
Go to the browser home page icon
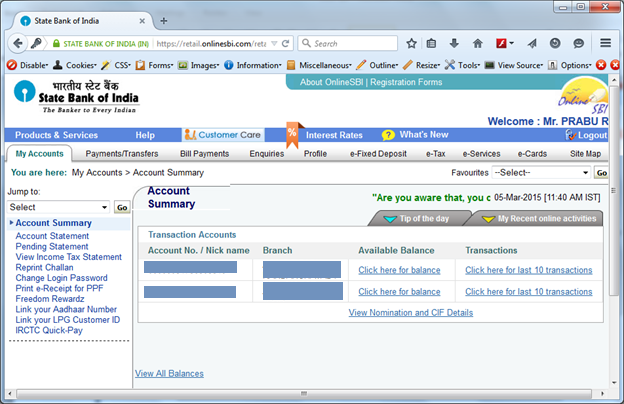coord(478,43)
